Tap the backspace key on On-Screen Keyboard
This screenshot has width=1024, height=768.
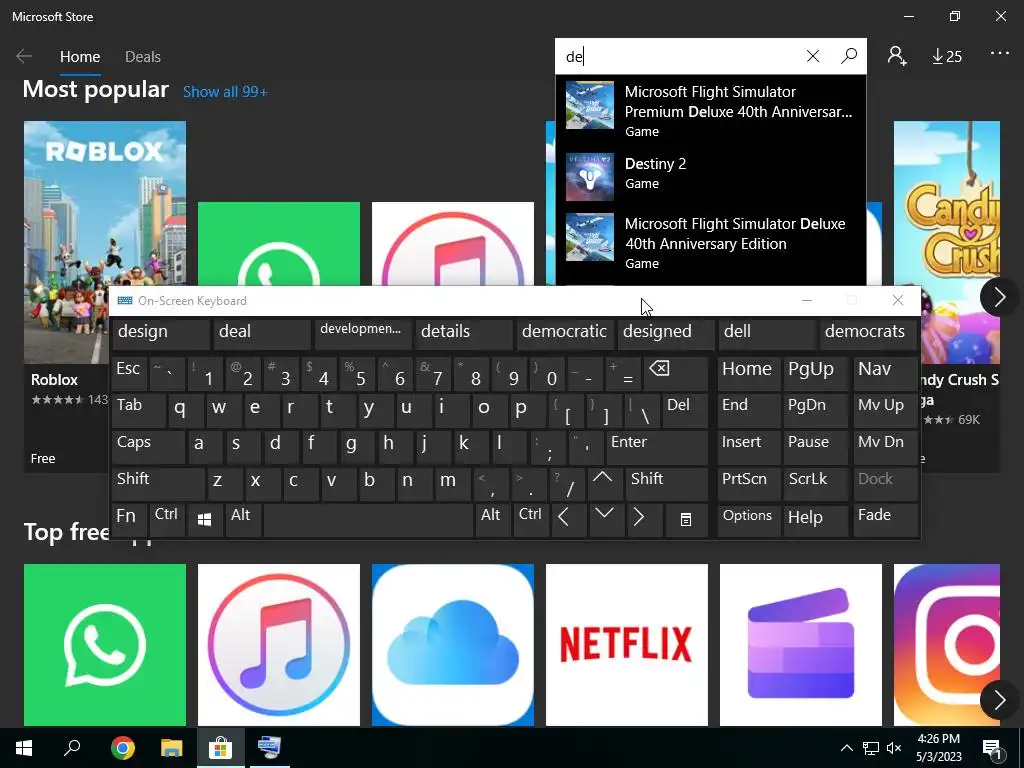tap(676, 374)
